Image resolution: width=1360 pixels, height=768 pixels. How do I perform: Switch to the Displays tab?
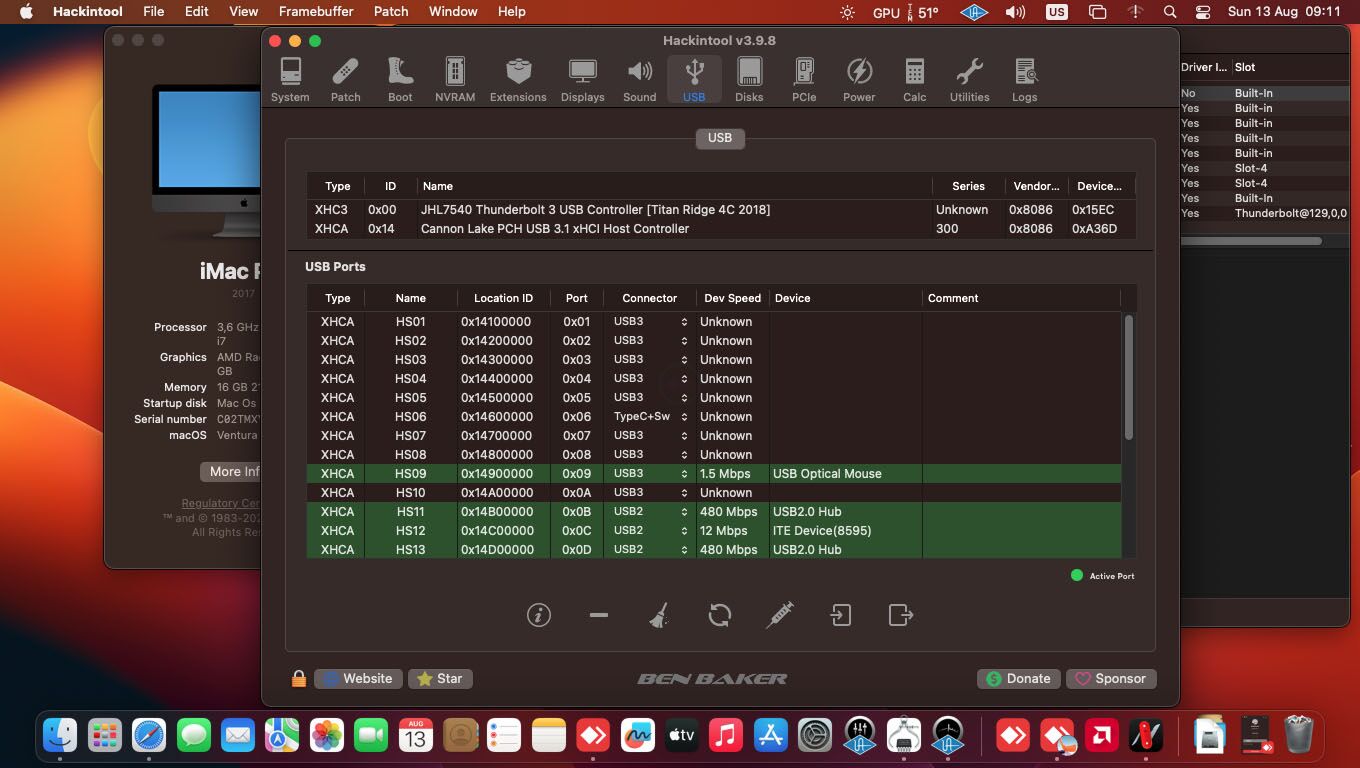[x=582, y=79]
